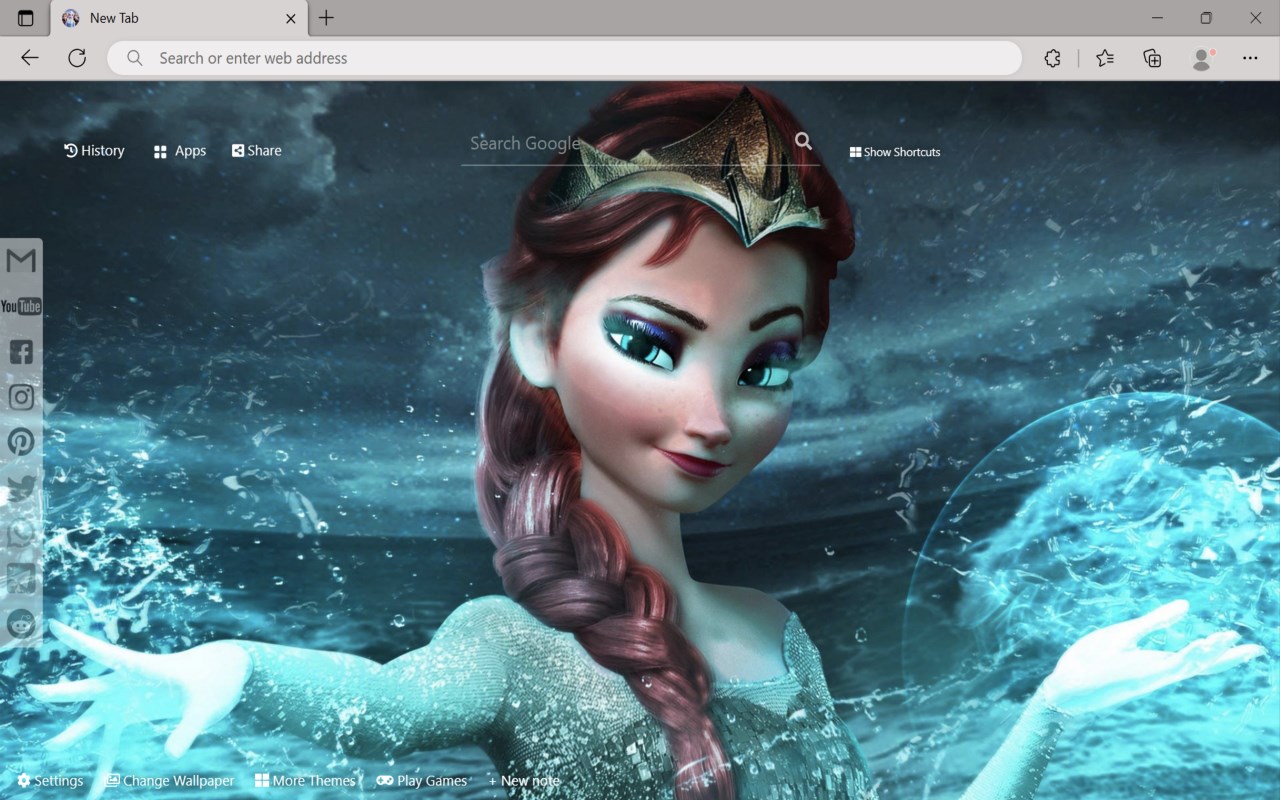This screenshot has height=800, width=1280.
Task: Restore down the browser window
Action: click(x=1206, y=18)
